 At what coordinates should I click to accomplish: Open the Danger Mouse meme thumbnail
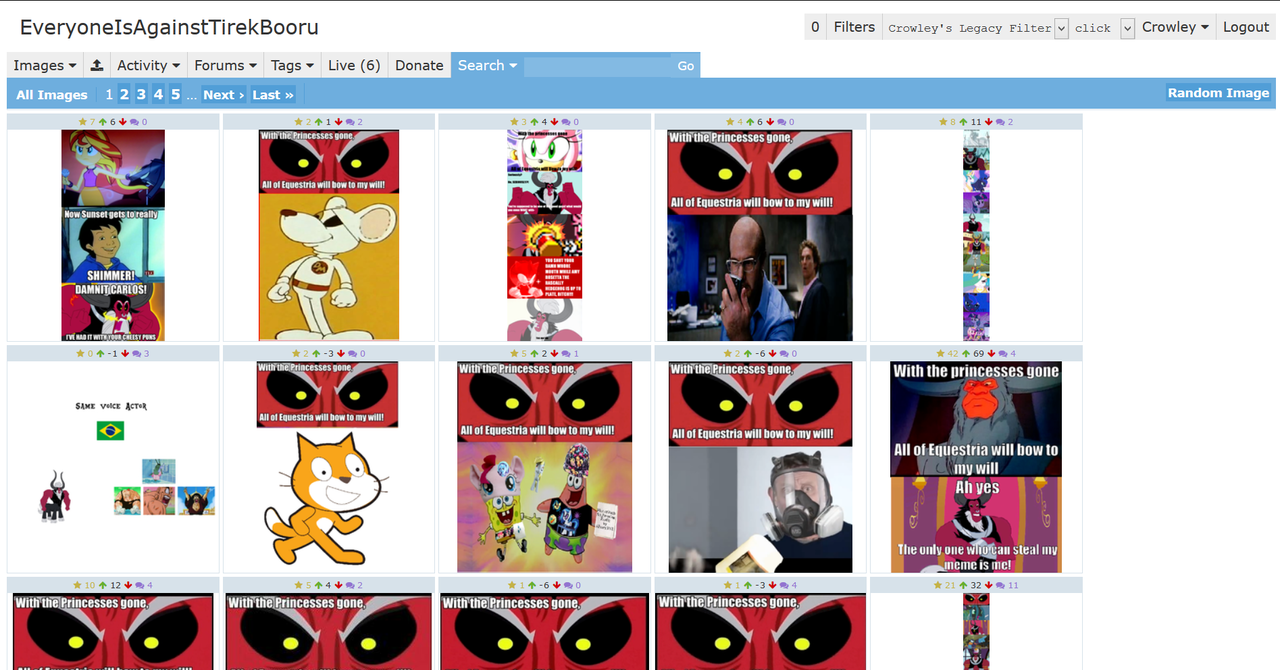(x=329, y=235)
